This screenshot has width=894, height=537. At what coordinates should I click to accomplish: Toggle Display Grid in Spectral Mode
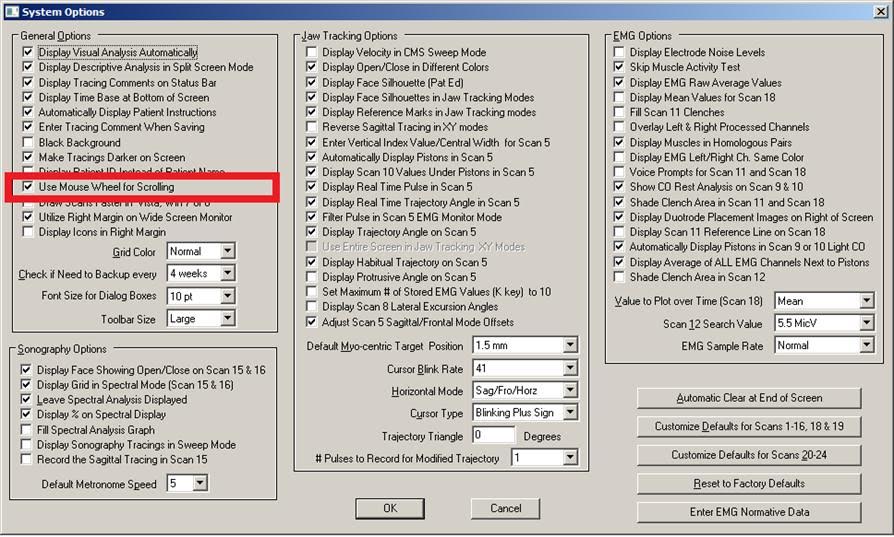pyautogui.click(x=27, y=384)
